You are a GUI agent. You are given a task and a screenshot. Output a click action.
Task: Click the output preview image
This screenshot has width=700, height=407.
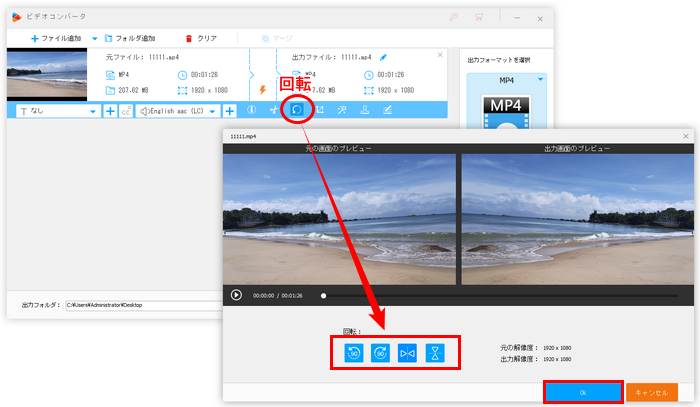[x=578, y=219]
